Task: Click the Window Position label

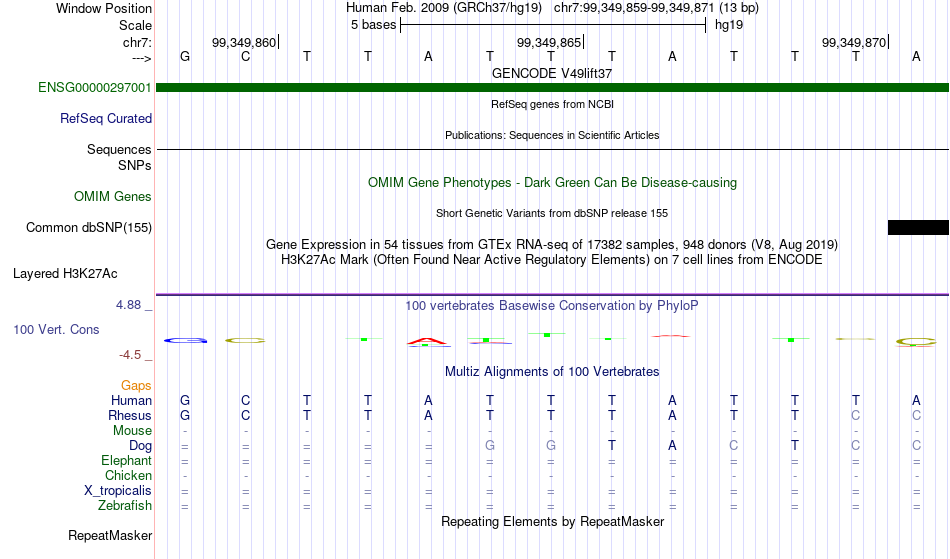Action: tap(104, 8)
